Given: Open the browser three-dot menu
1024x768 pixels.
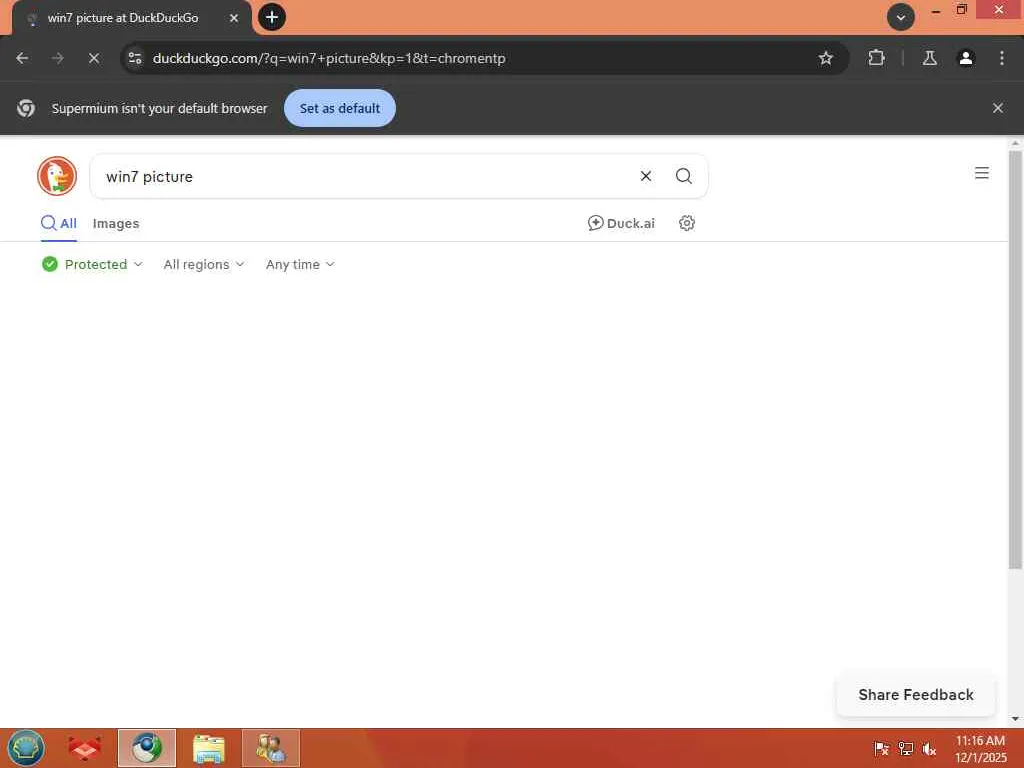Looking at the screenshot, I should pyautogui.click(x=1002, y=58).
